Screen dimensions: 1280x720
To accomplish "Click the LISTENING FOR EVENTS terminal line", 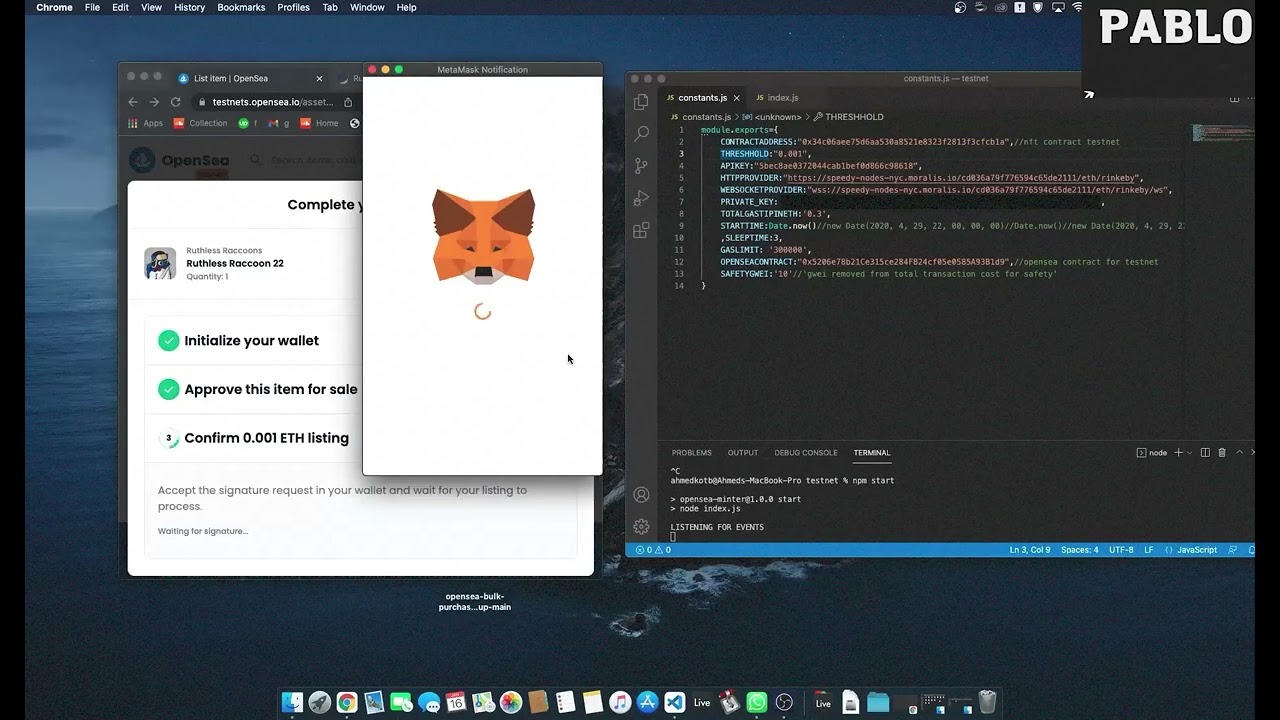I will point(717,527).
